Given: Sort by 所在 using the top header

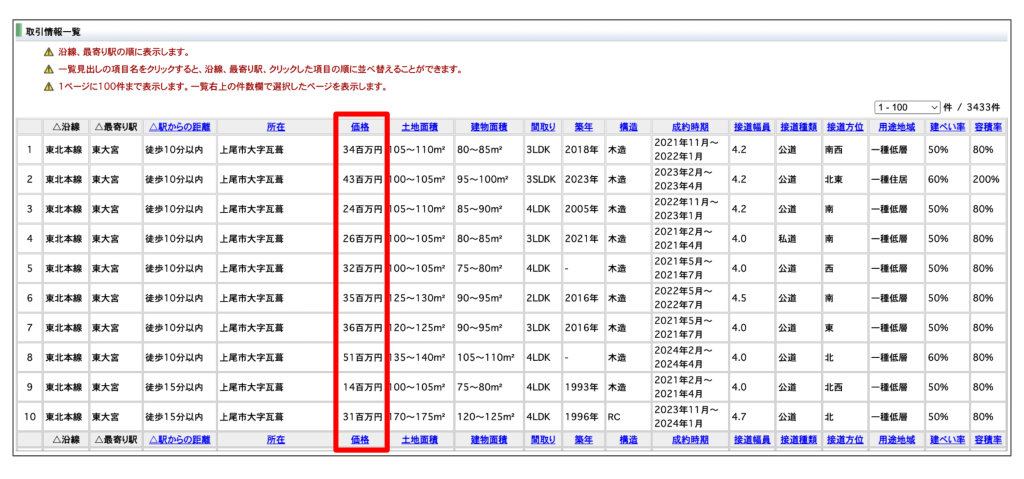Looking at the screenshot, I should pos(276,127).
